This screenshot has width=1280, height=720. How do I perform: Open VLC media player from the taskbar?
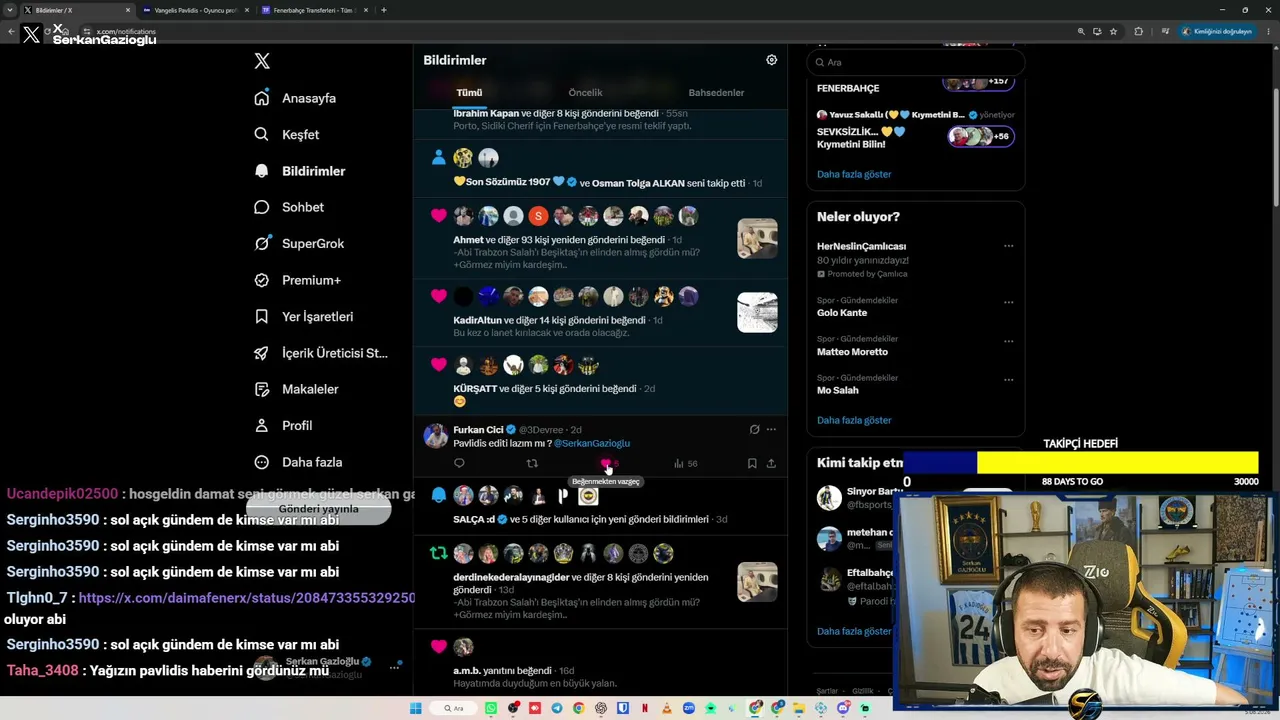(x=667, y=708)
